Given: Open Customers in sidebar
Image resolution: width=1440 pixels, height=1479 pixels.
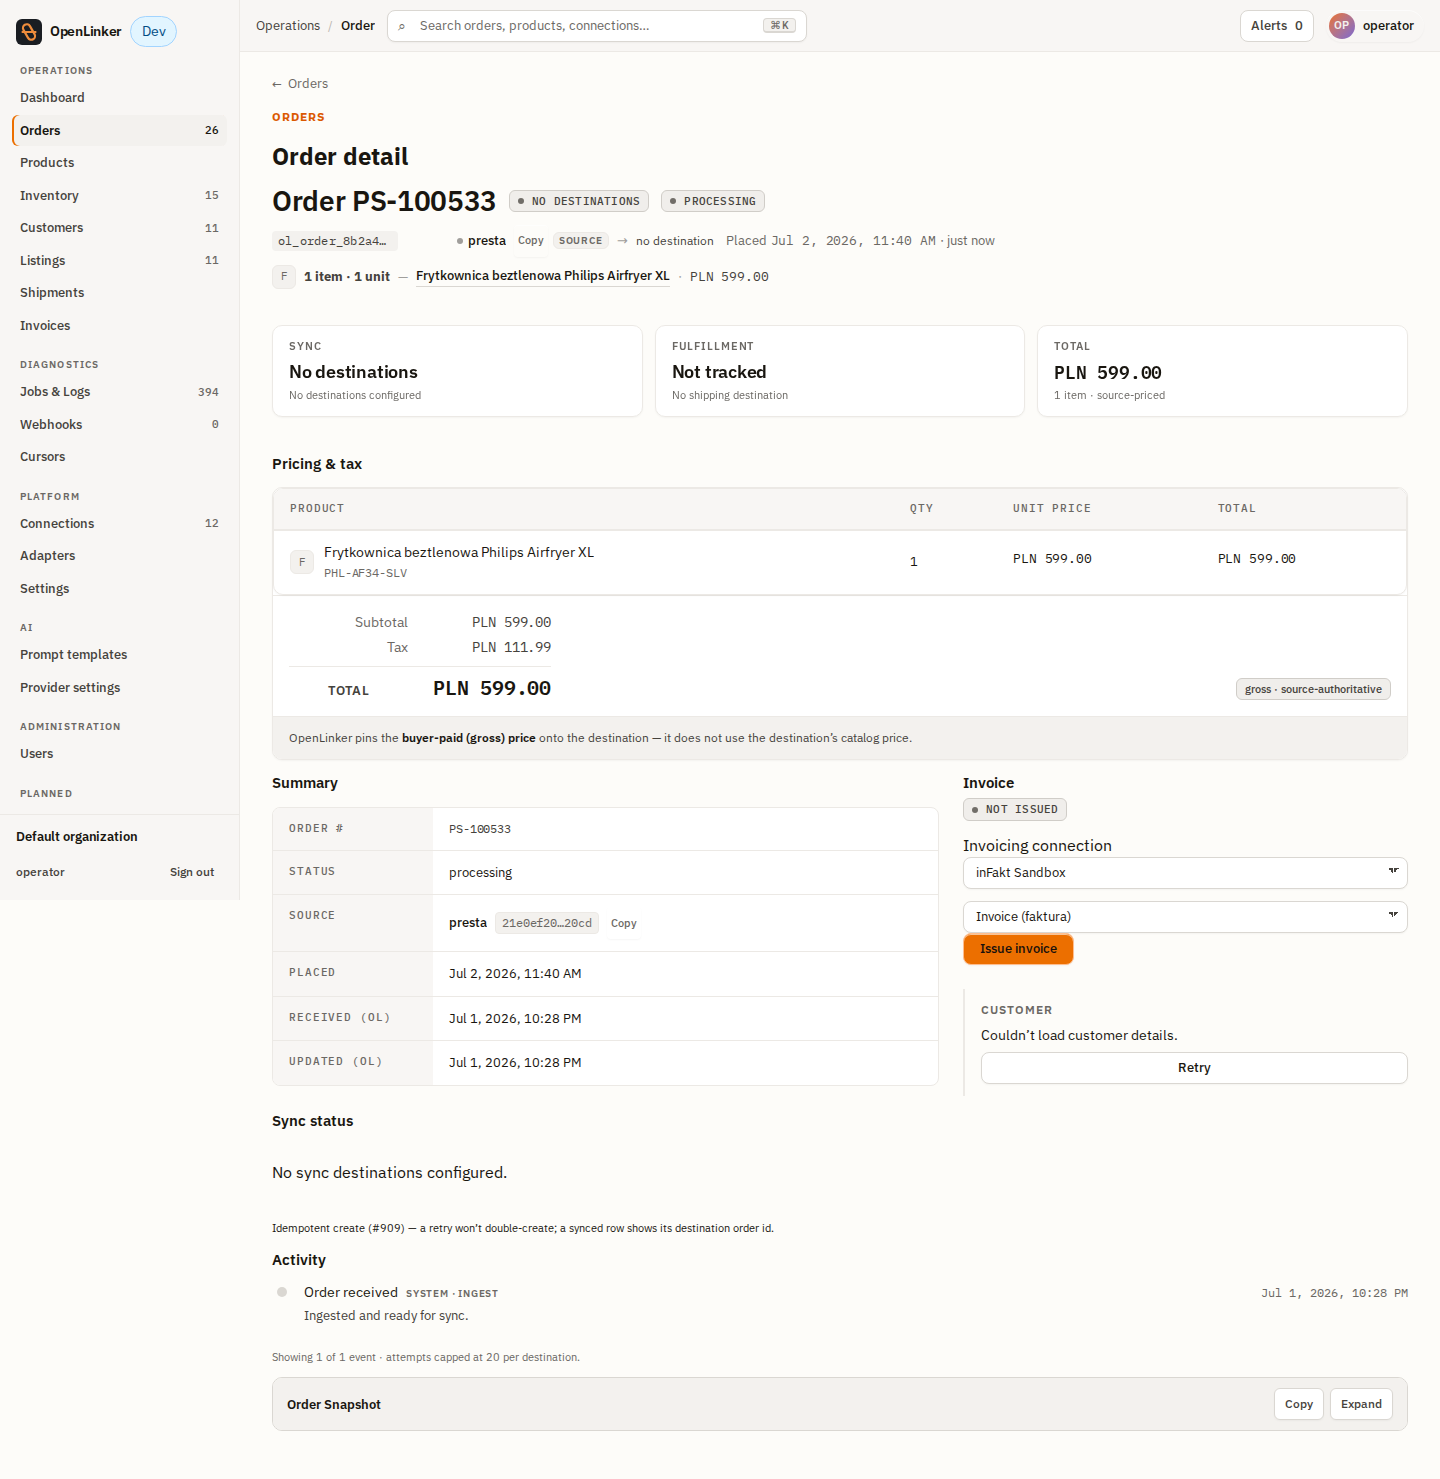Looking at the screenshot, I should pyautogui.click(x=119, y=228).
